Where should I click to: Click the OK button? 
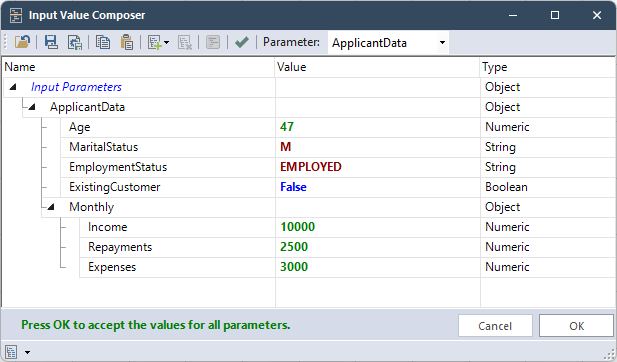point(576,325)
